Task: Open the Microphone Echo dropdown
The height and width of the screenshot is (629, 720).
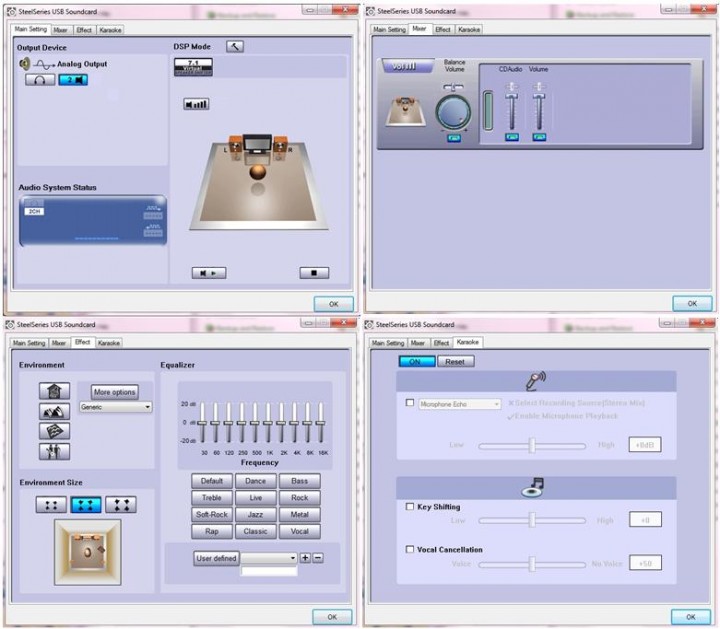Action: [x=459, y=404]
